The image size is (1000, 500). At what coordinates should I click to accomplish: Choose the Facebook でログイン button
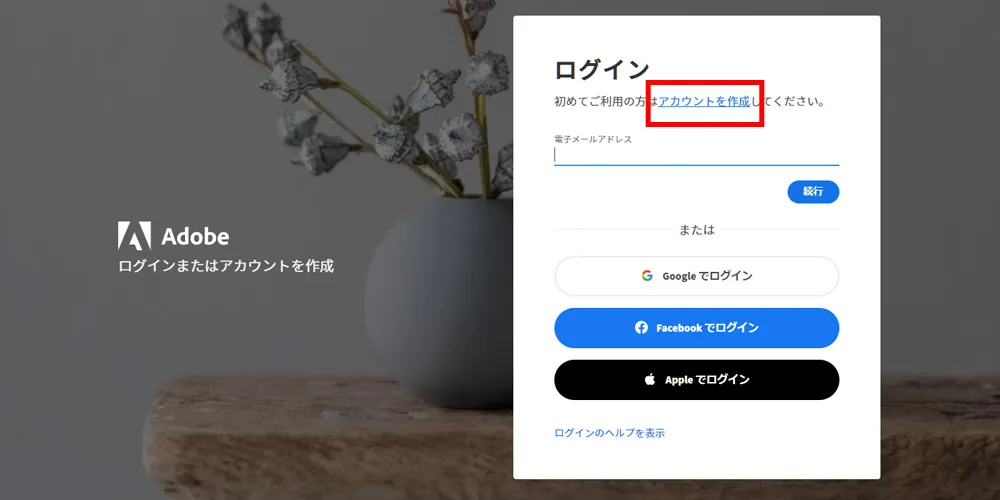tap(696, 328)
